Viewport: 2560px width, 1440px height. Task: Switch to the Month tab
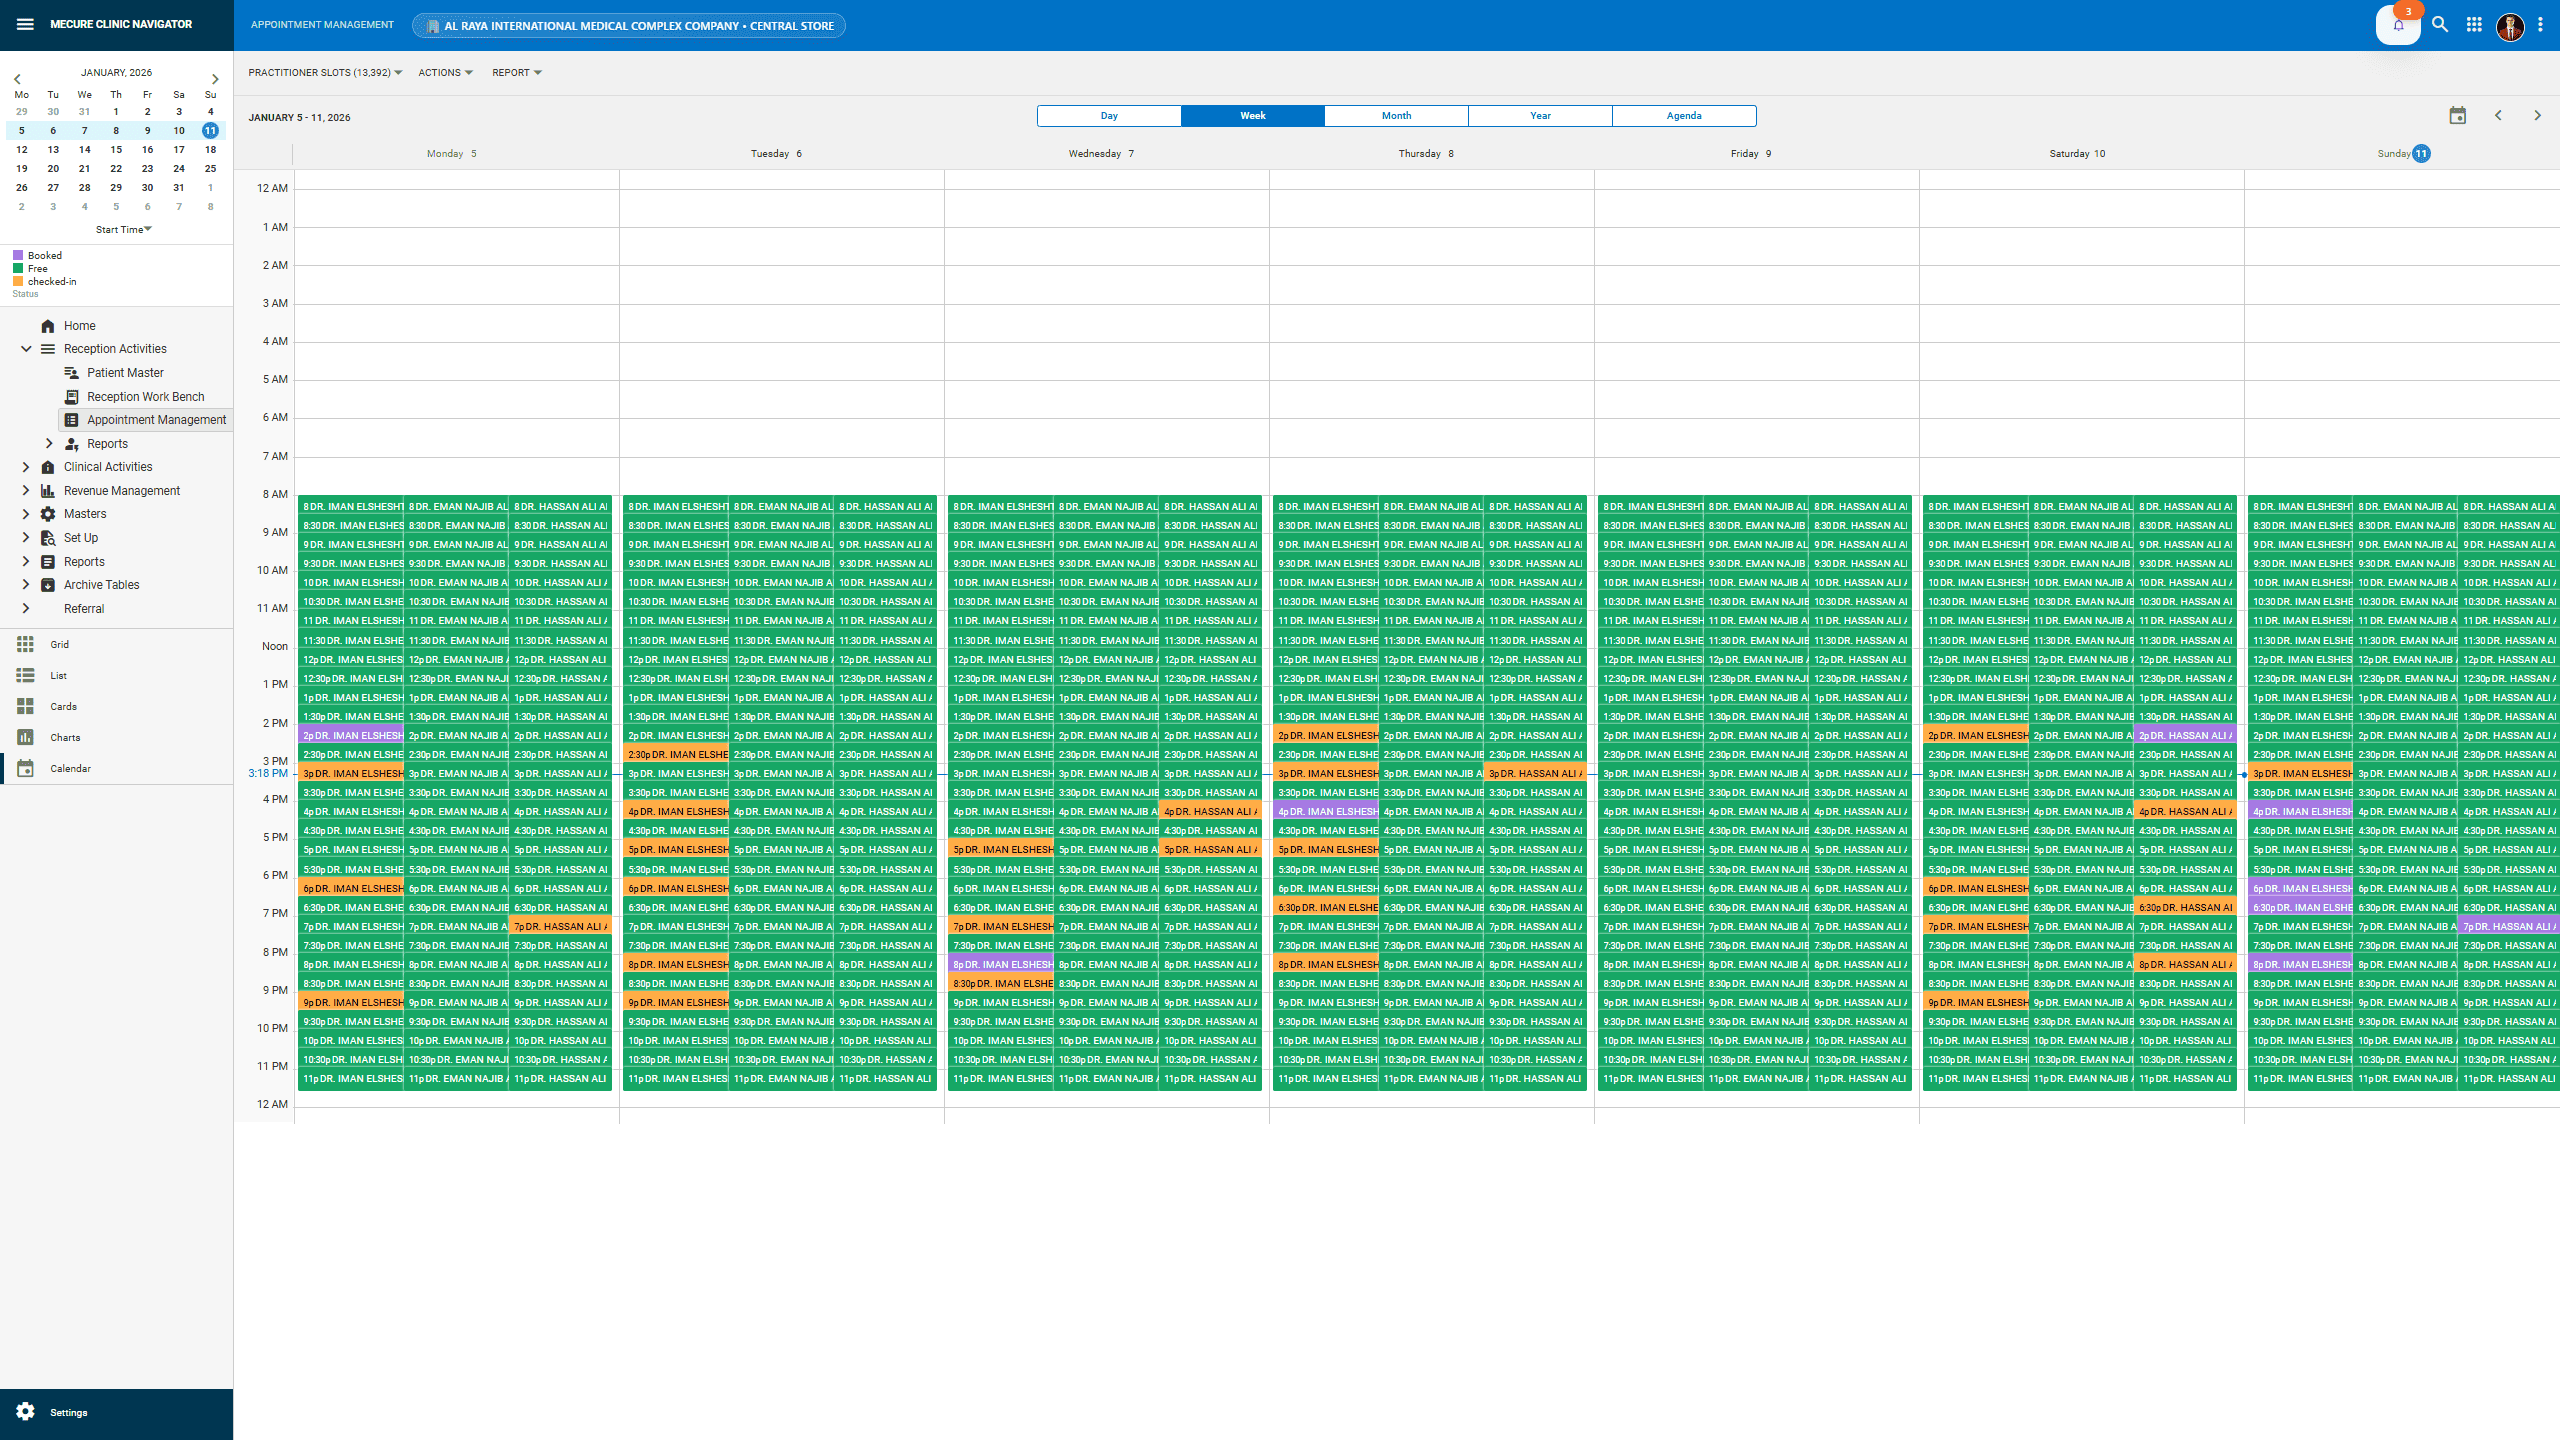coord(1395,115)
